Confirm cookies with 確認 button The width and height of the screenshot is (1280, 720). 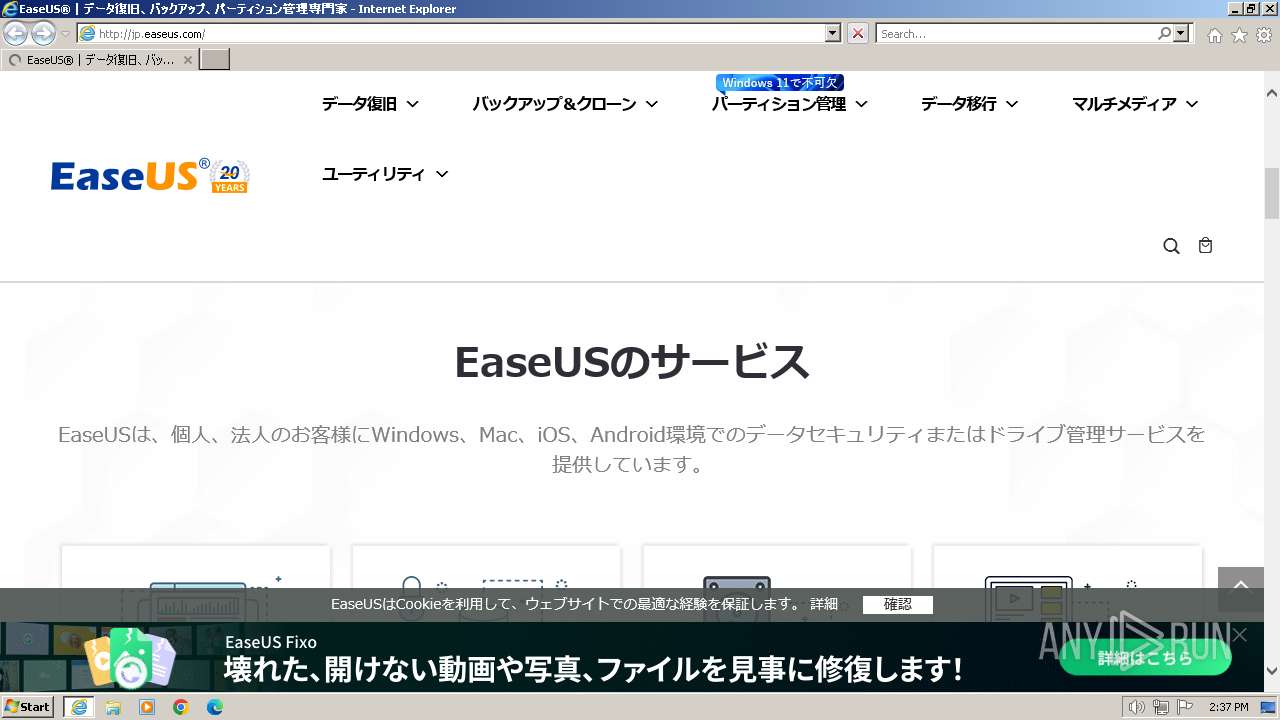[898, 604]
